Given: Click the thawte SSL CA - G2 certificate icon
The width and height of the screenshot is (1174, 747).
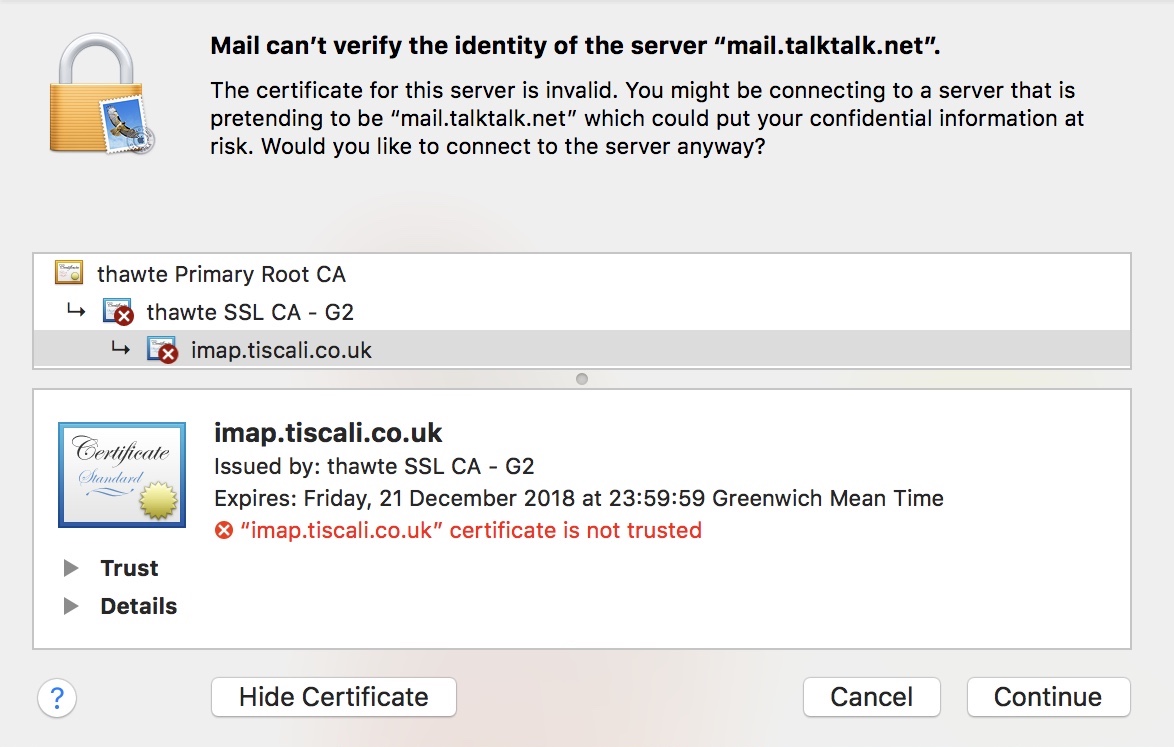Looking at the screenshot, I should (x=118, y=312).
